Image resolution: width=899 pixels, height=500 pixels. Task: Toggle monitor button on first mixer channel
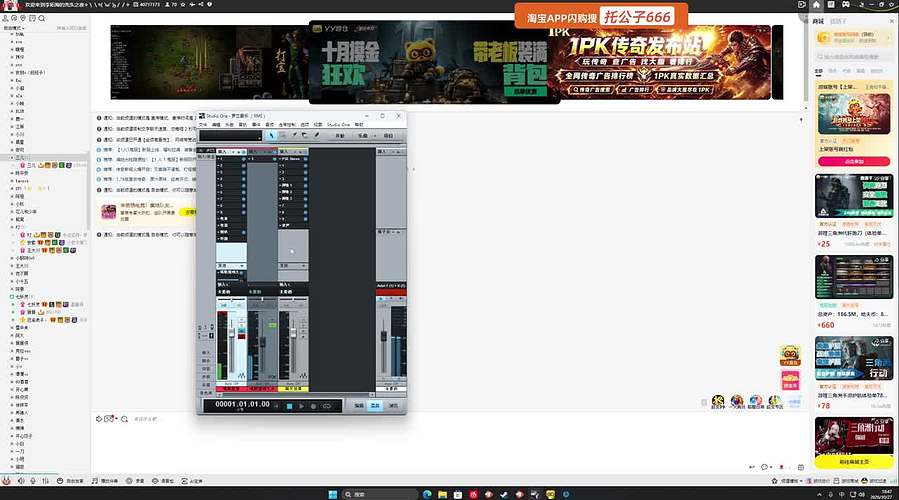[x=241, y=330]
